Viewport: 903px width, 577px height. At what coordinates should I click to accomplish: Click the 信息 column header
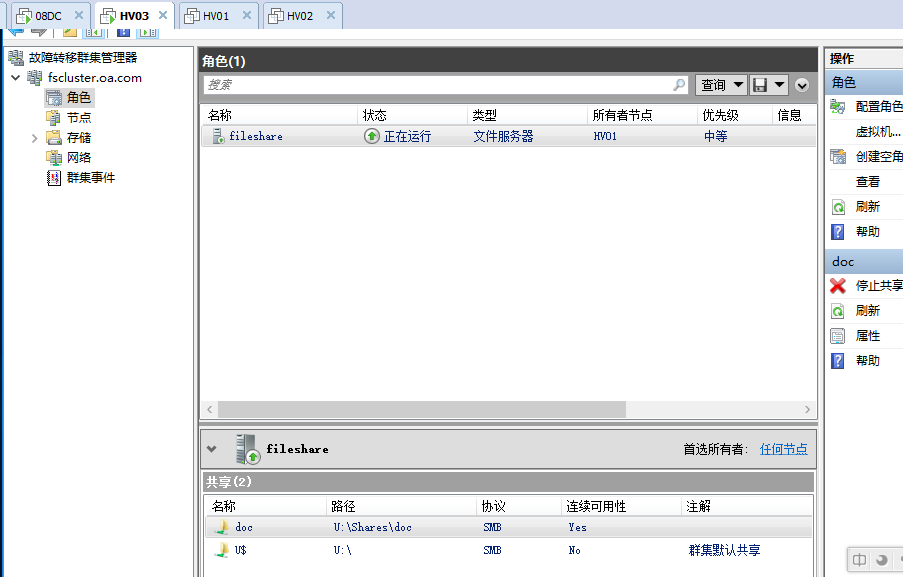point(794,115)
